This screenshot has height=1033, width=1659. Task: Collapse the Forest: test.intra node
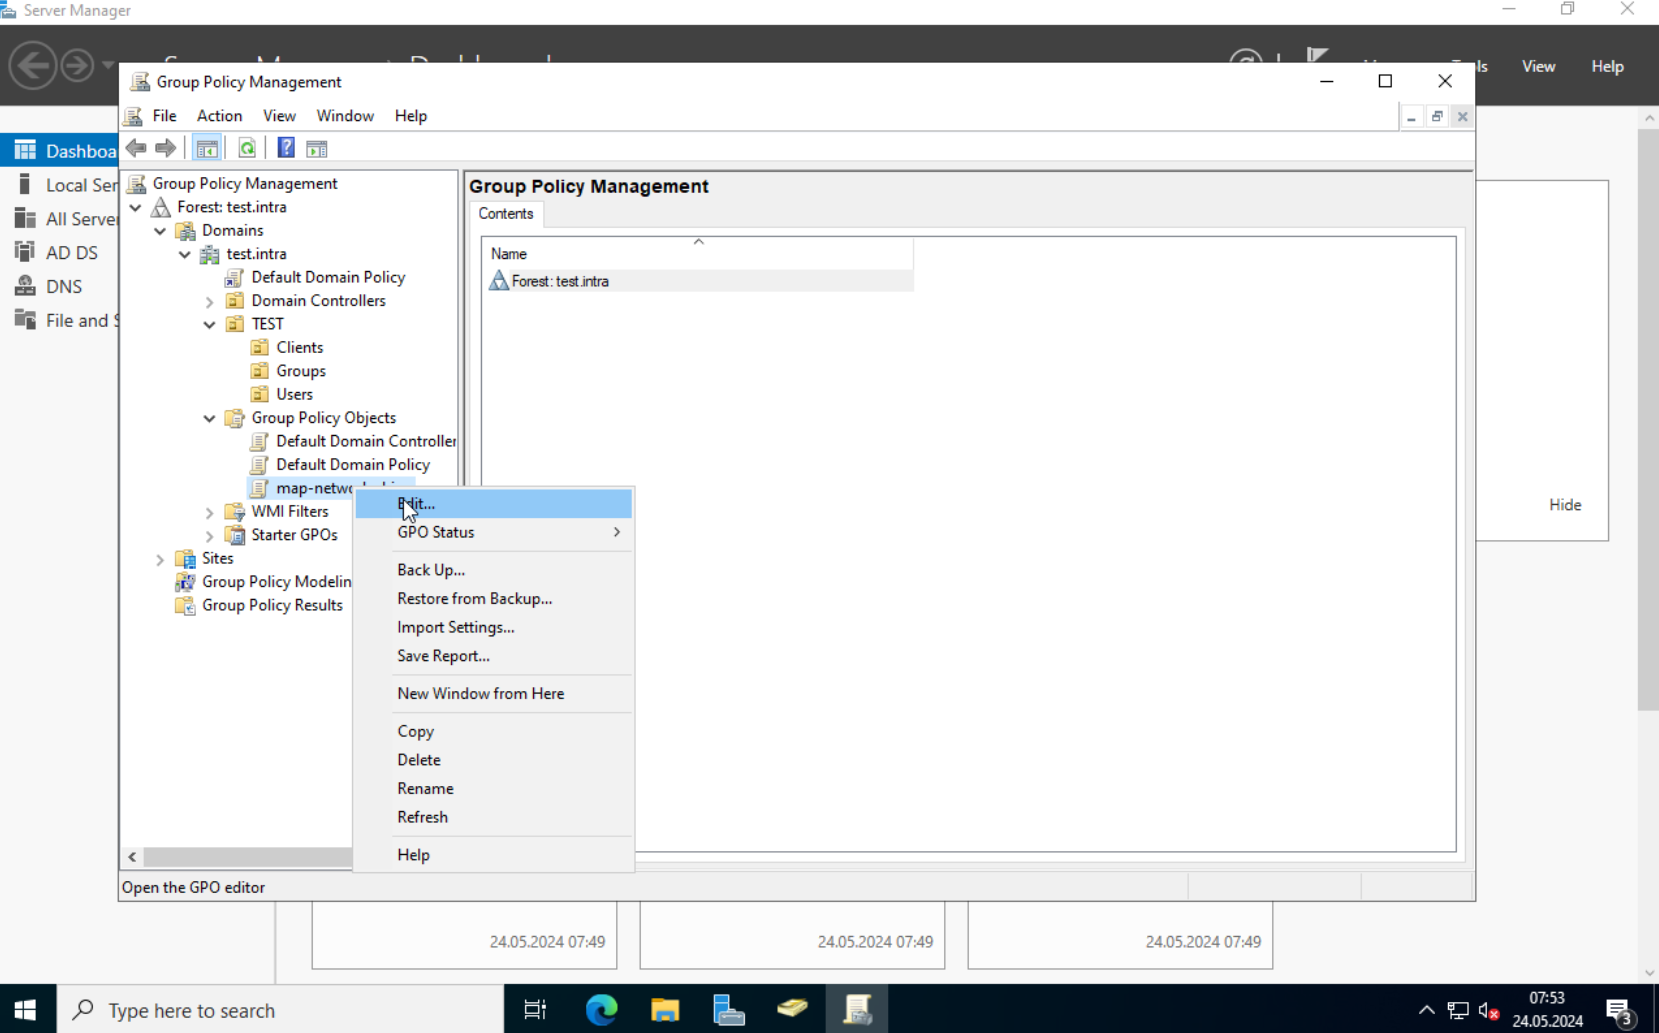tap(136, 207)
